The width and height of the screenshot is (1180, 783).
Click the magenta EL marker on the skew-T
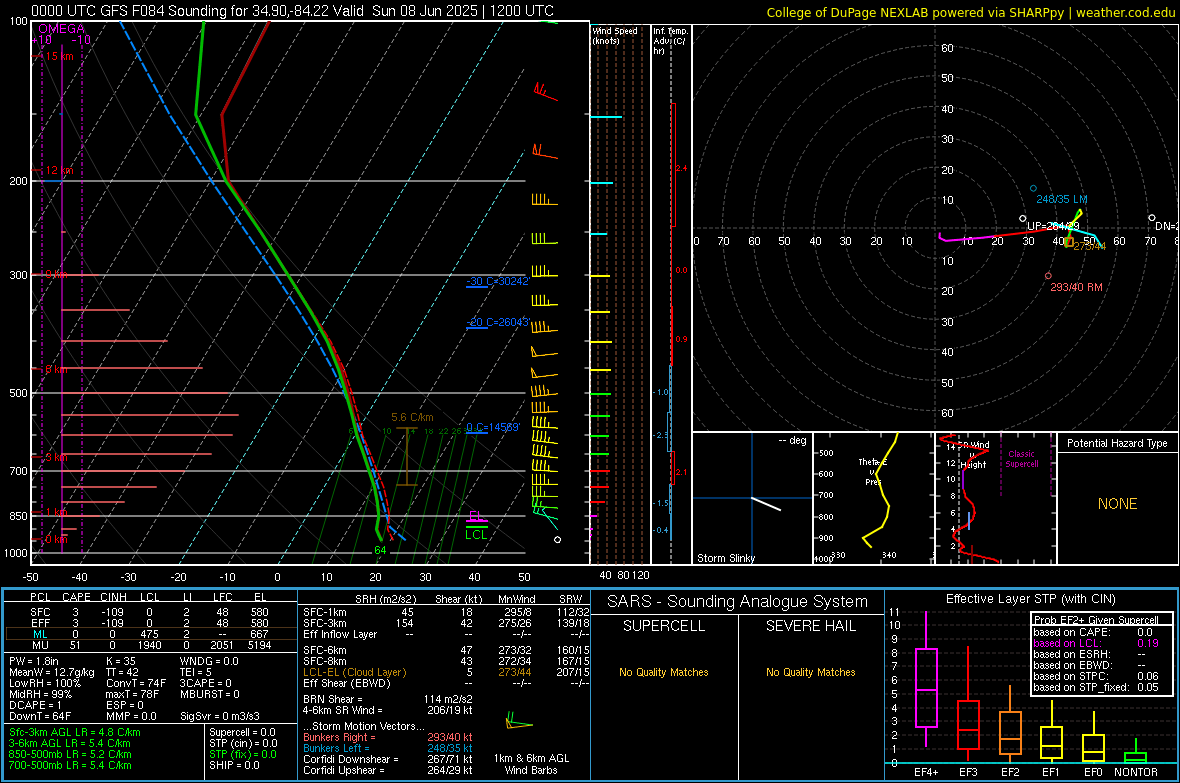(476, 516)
